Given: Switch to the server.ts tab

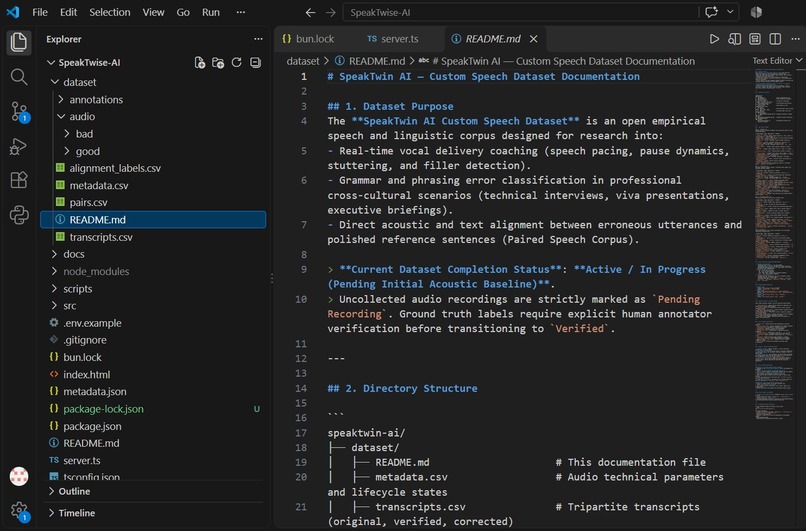Looking at the screenshot, I should tap(393, 39).
